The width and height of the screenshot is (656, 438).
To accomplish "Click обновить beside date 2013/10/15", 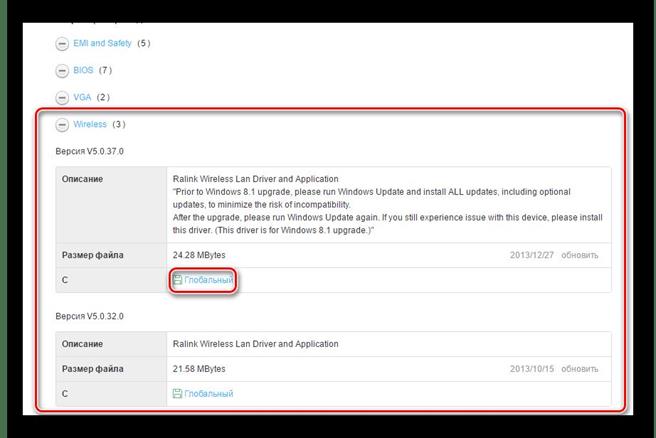I will (x=579, y=369).
